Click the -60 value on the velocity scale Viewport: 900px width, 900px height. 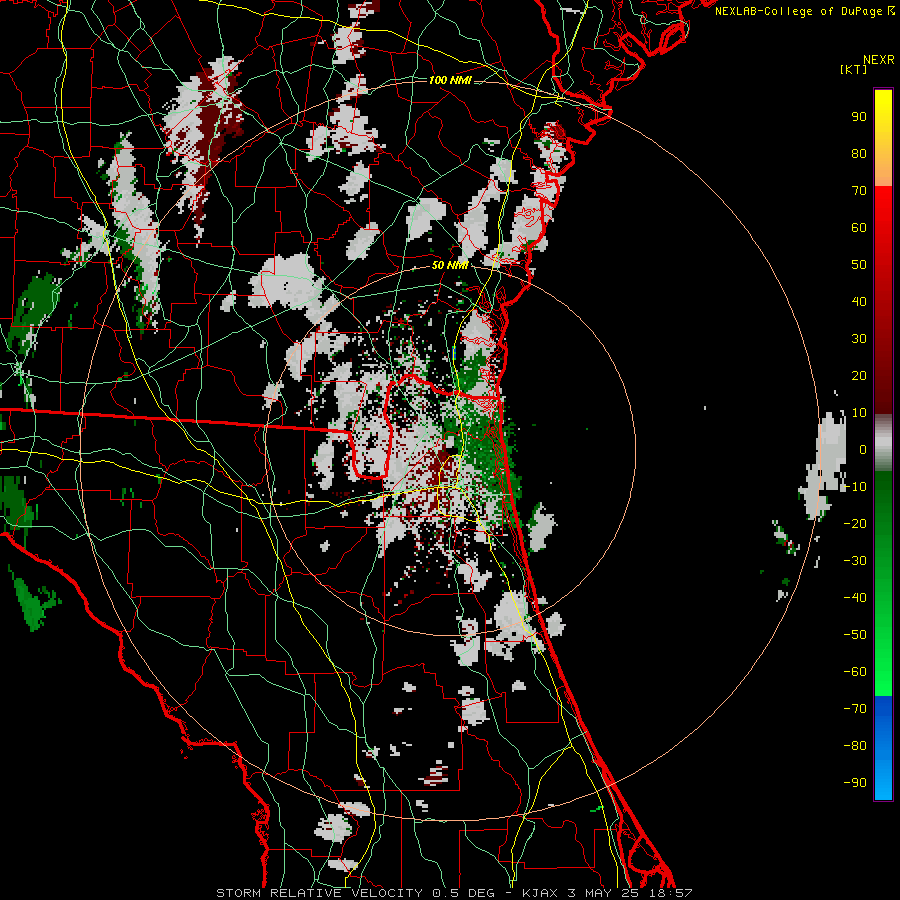(855, 672)
